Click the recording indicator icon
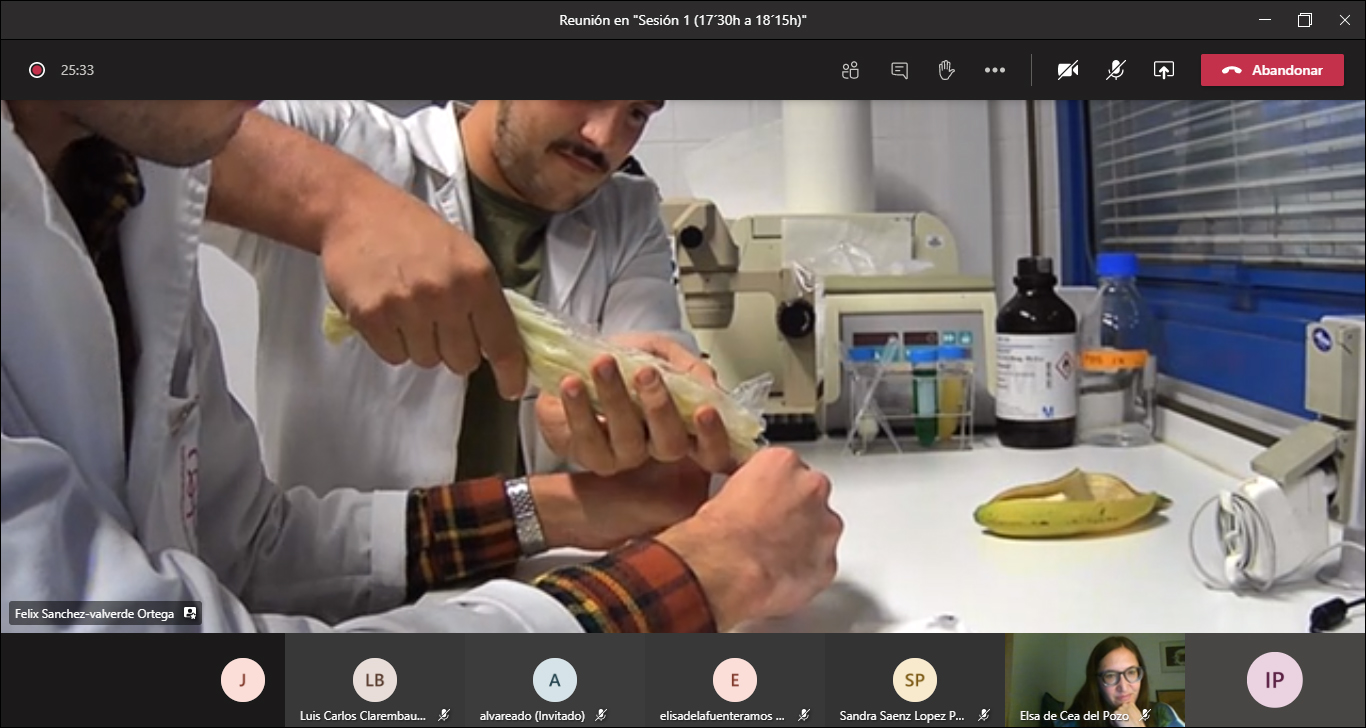Image resolution: width=1366 pixels, height=728 pixels. pyautogui.click(x=37, y=70)
